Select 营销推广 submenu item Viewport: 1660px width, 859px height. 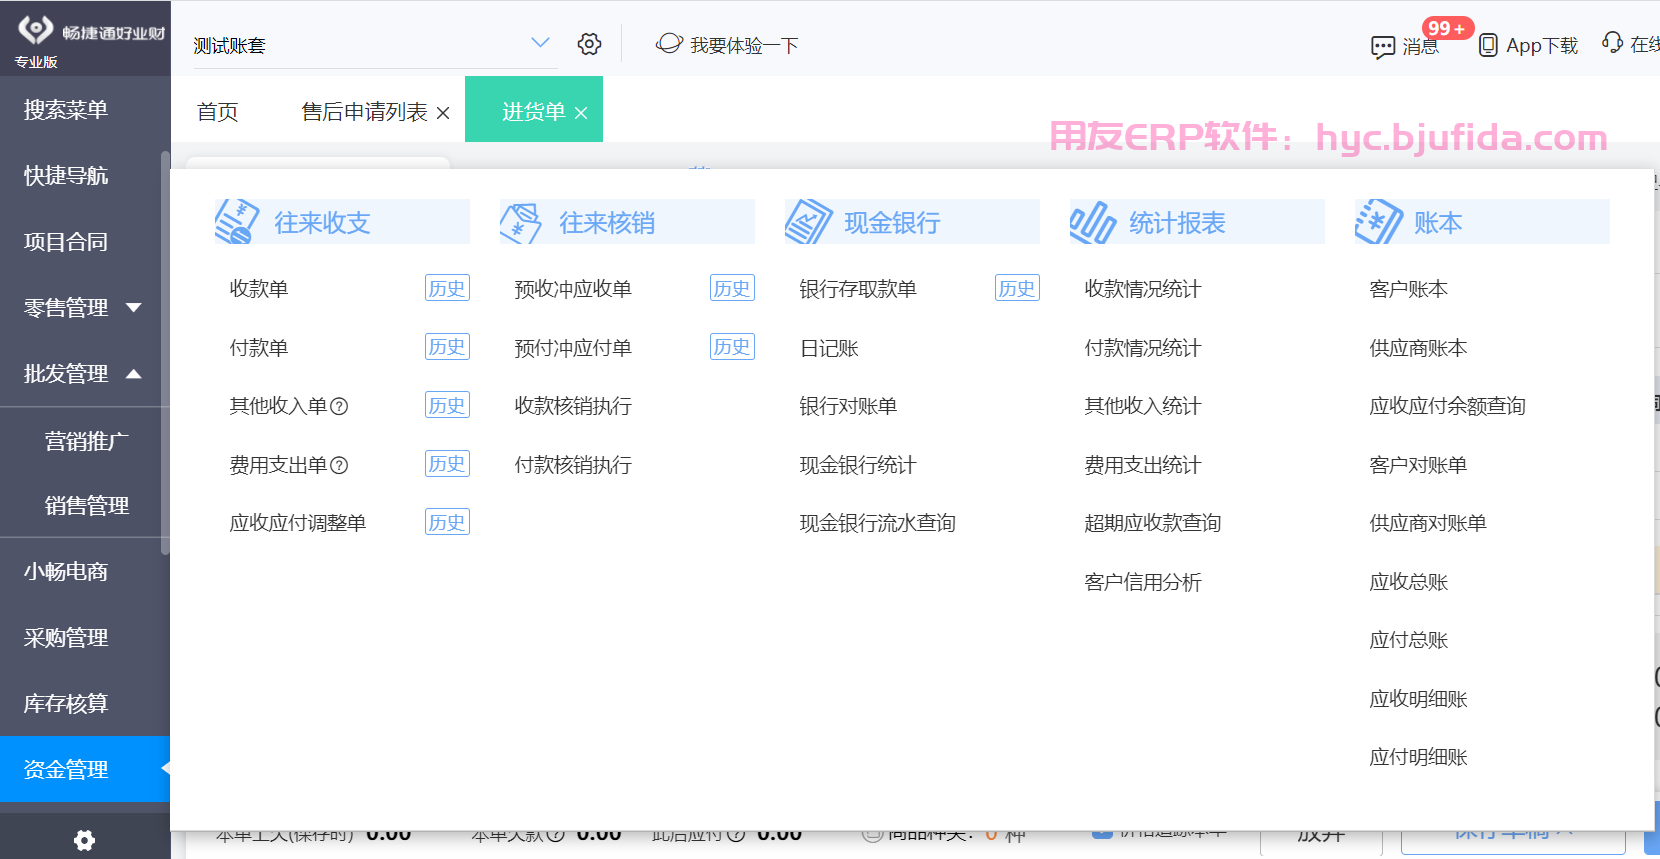(x=85, y=441)
